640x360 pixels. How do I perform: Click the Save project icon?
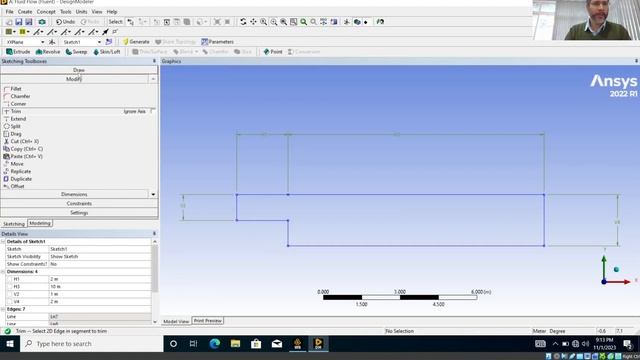click(x=19, y=22)
